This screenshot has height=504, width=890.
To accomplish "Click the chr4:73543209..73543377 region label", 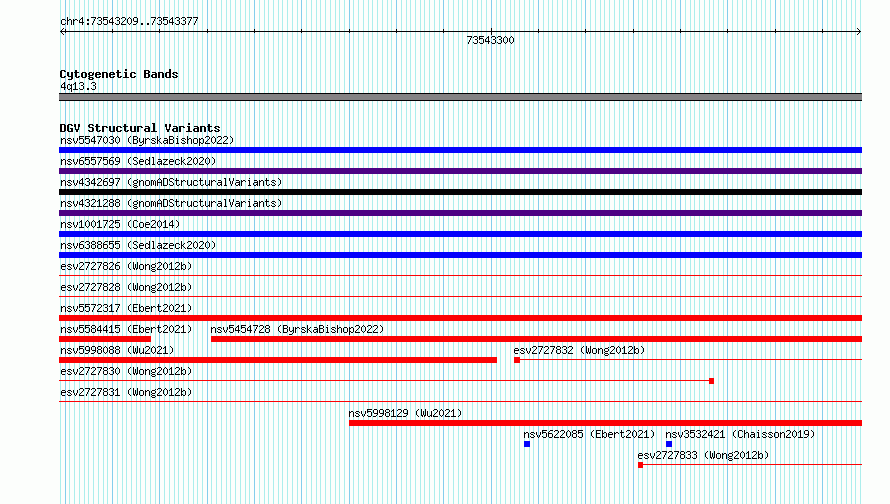I will [129, 22].
